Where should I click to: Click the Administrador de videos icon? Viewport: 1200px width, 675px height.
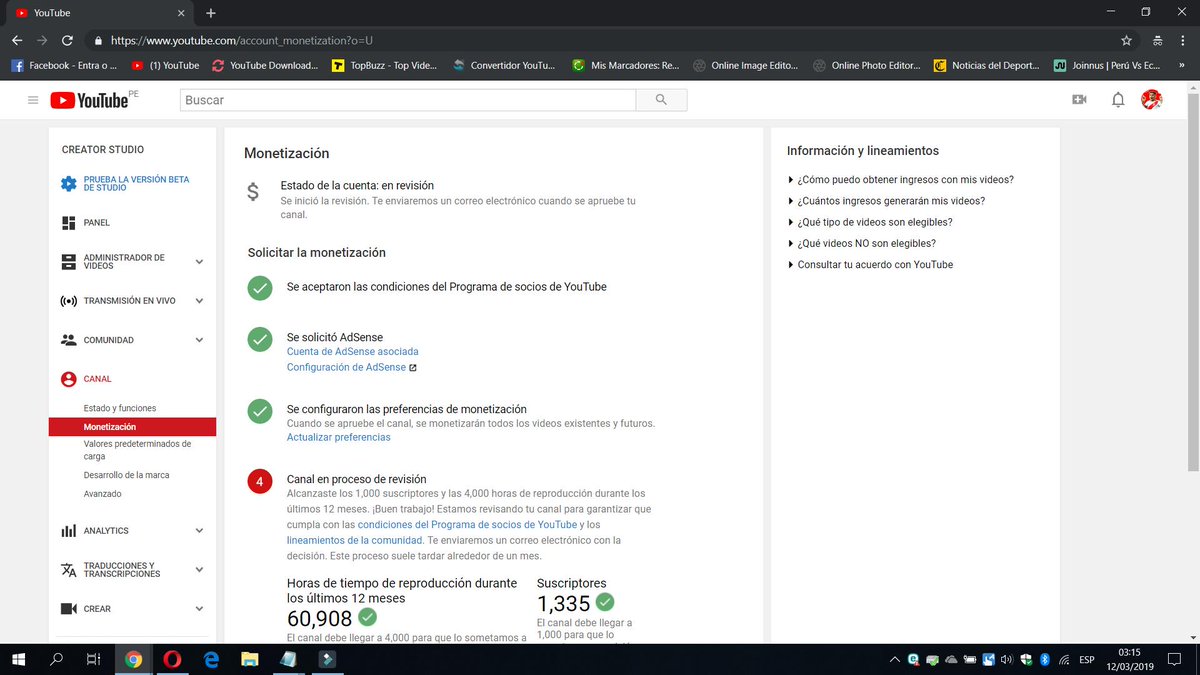(x=68, y=262)
